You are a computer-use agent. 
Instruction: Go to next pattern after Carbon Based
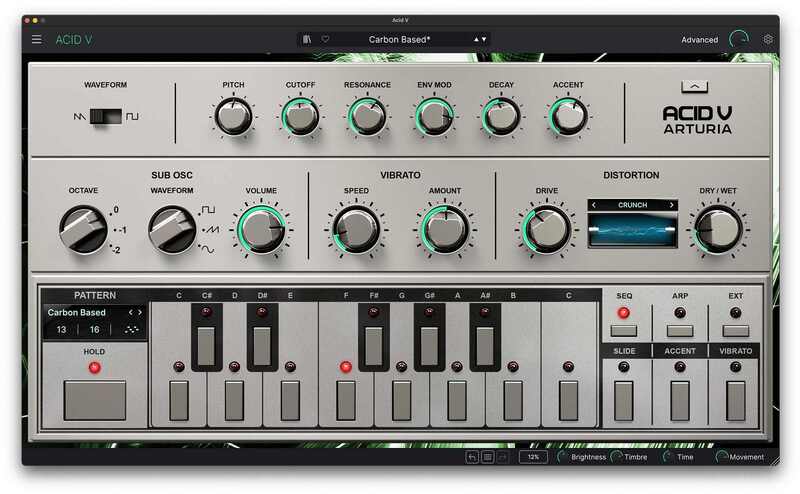140,312
